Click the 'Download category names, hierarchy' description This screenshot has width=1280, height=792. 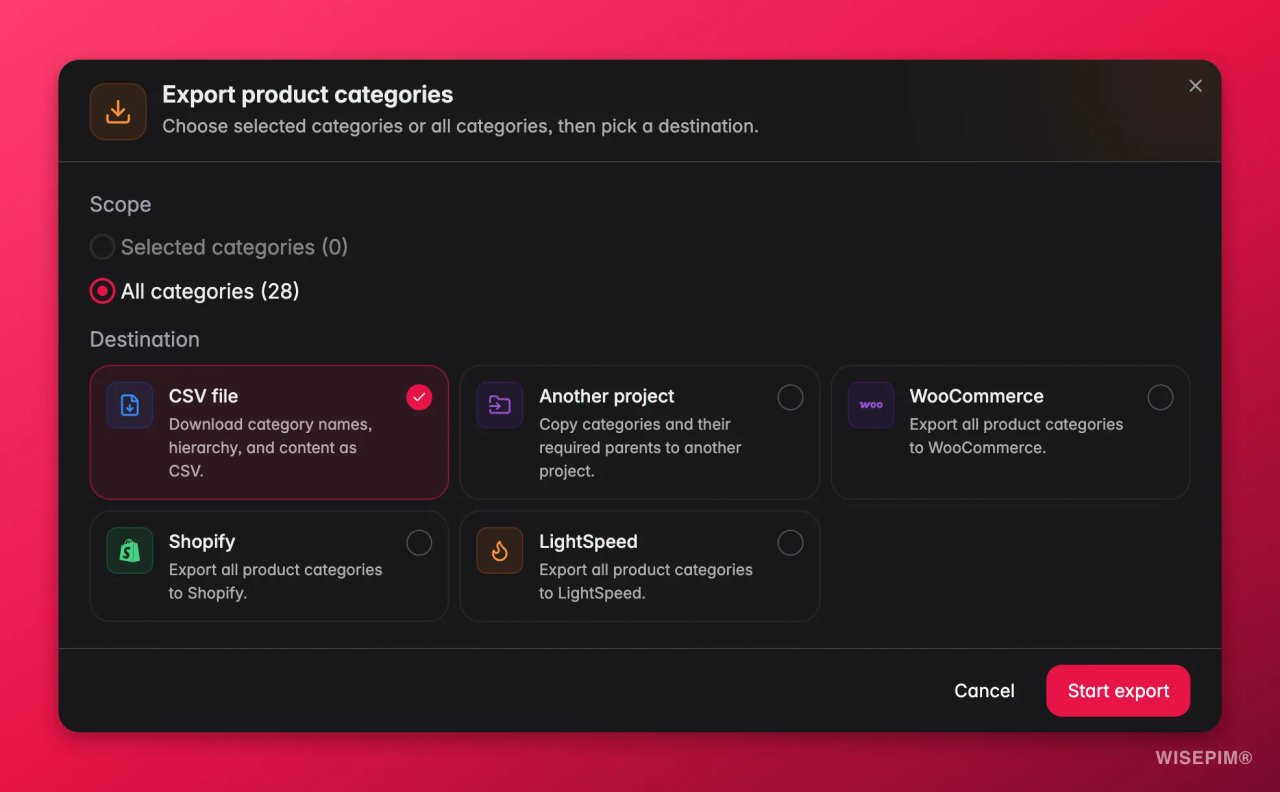(270, 447)
